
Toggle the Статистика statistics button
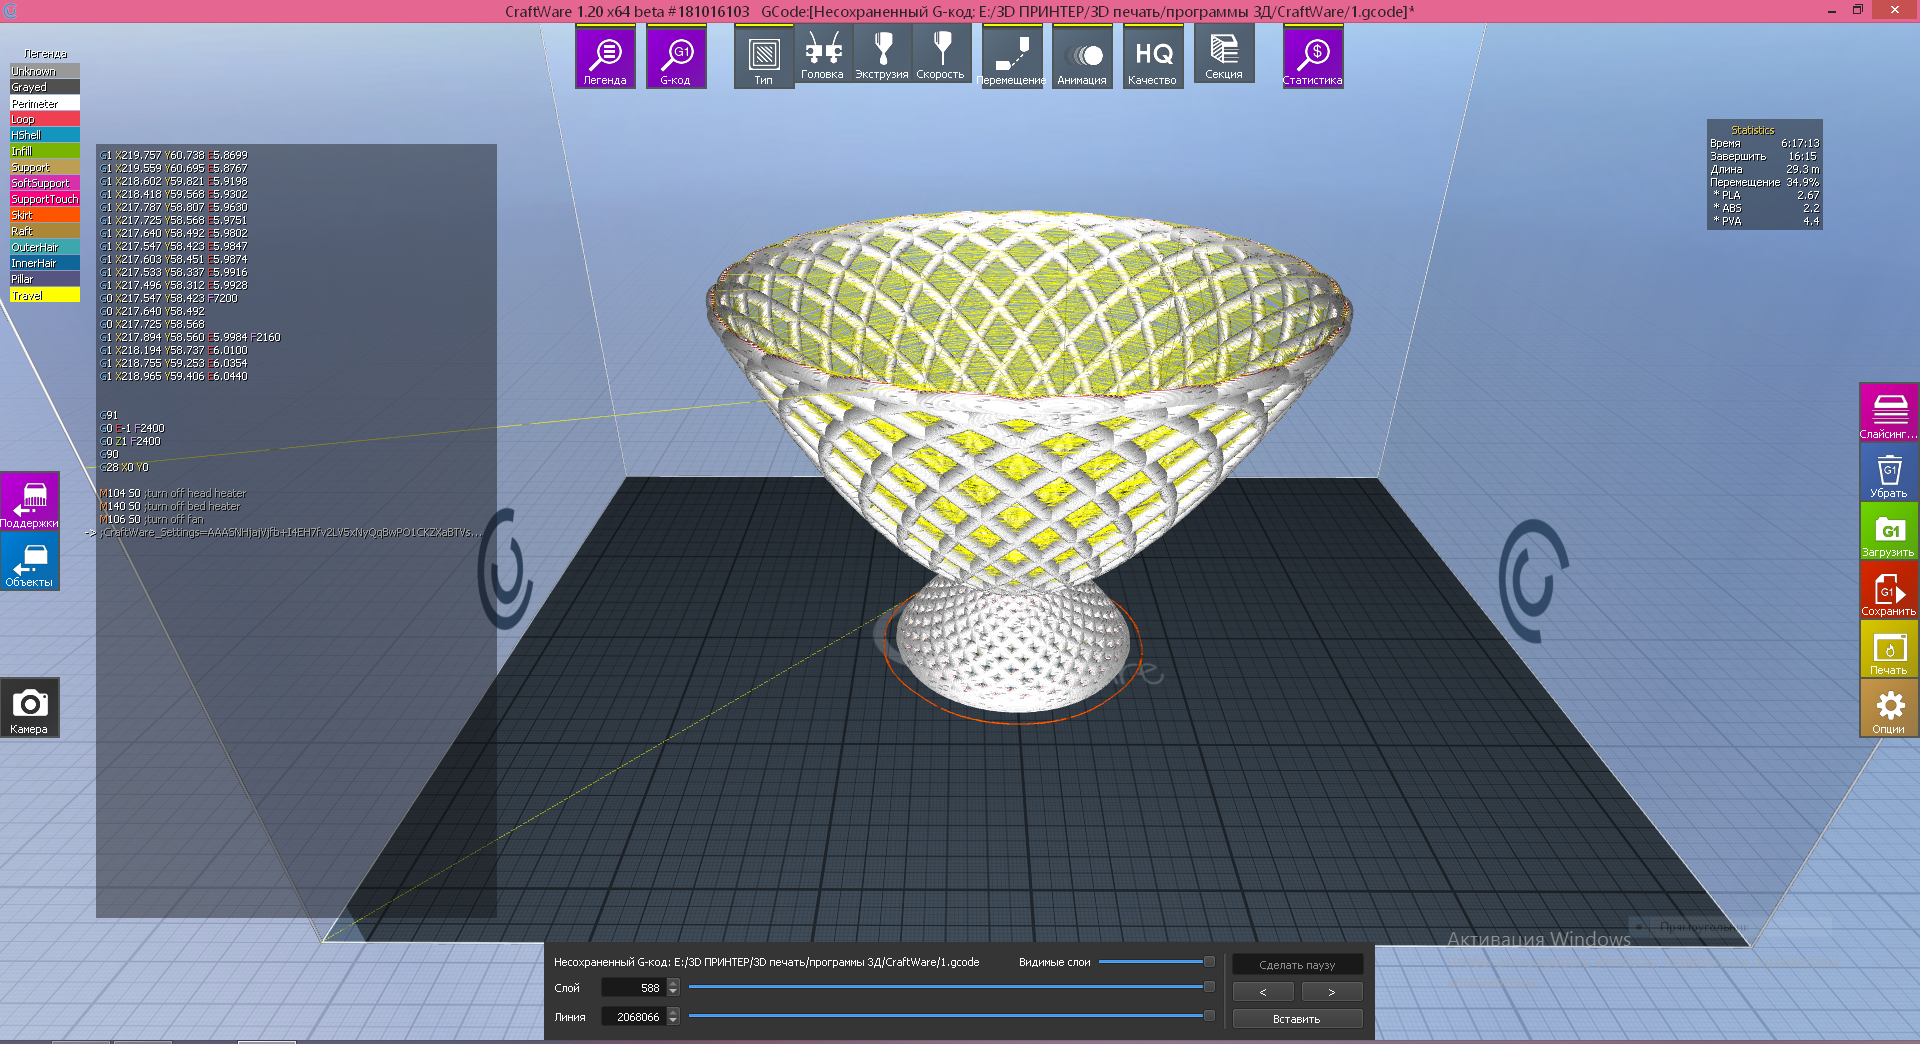point(1312,58)
